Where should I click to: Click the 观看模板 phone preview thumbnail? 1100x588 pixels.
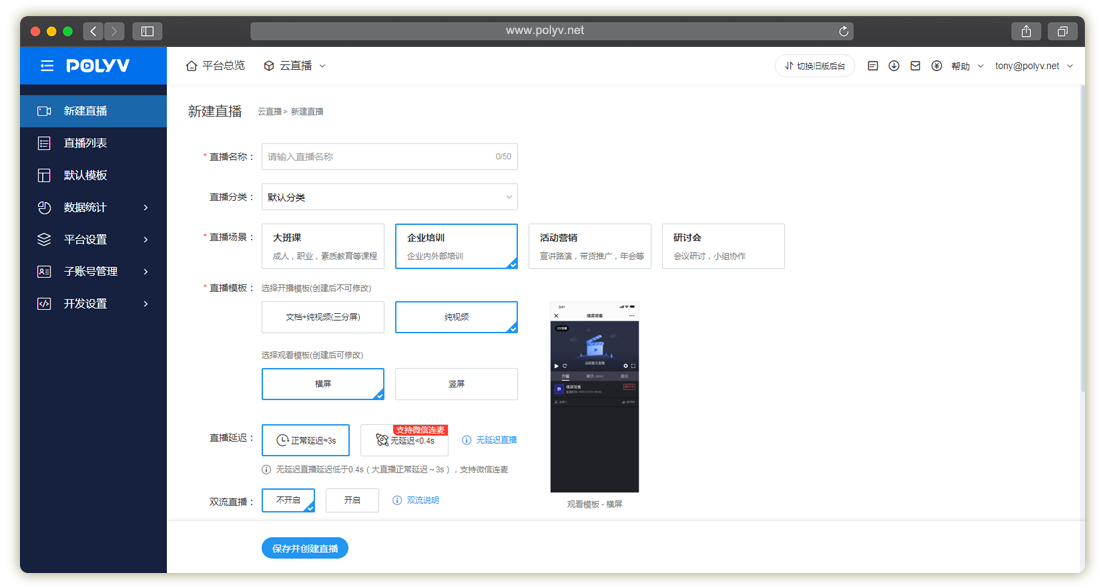pyautogui.click(x=594, y=397)
